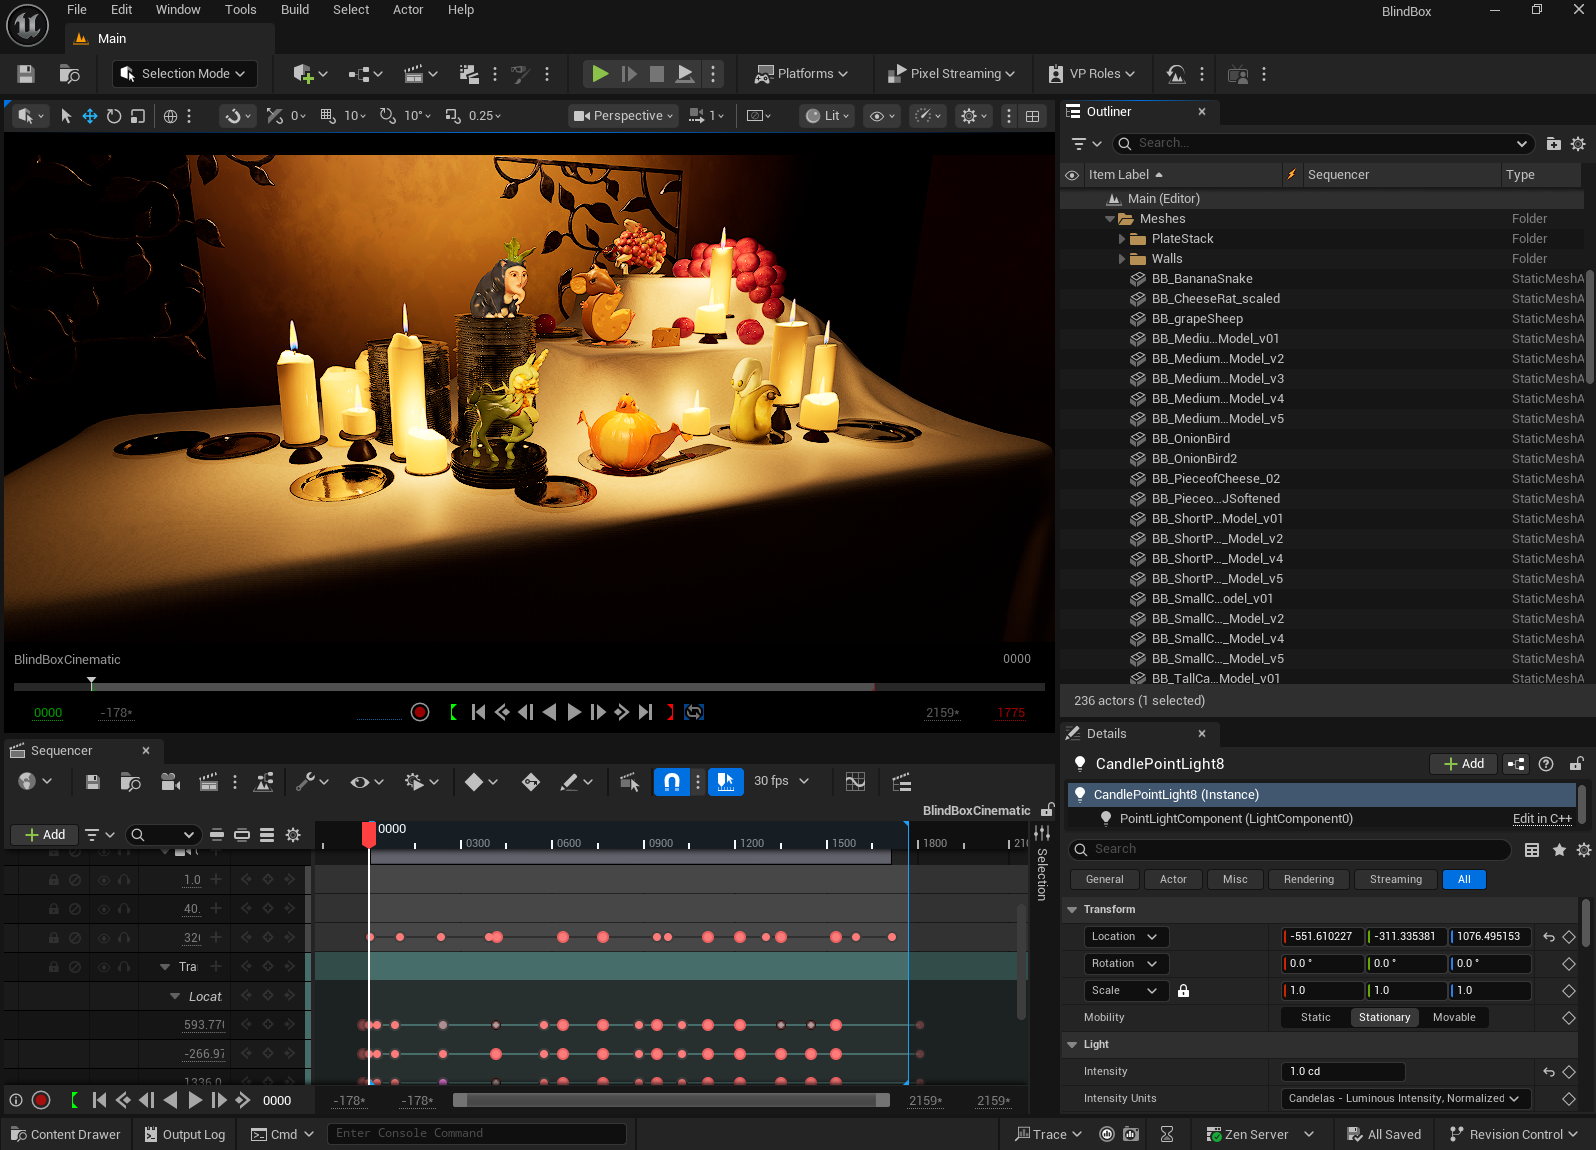Screen dimensions: 1596x1150
Task: Play the cinematic forward in viewport controls
Action: [574, 712]
